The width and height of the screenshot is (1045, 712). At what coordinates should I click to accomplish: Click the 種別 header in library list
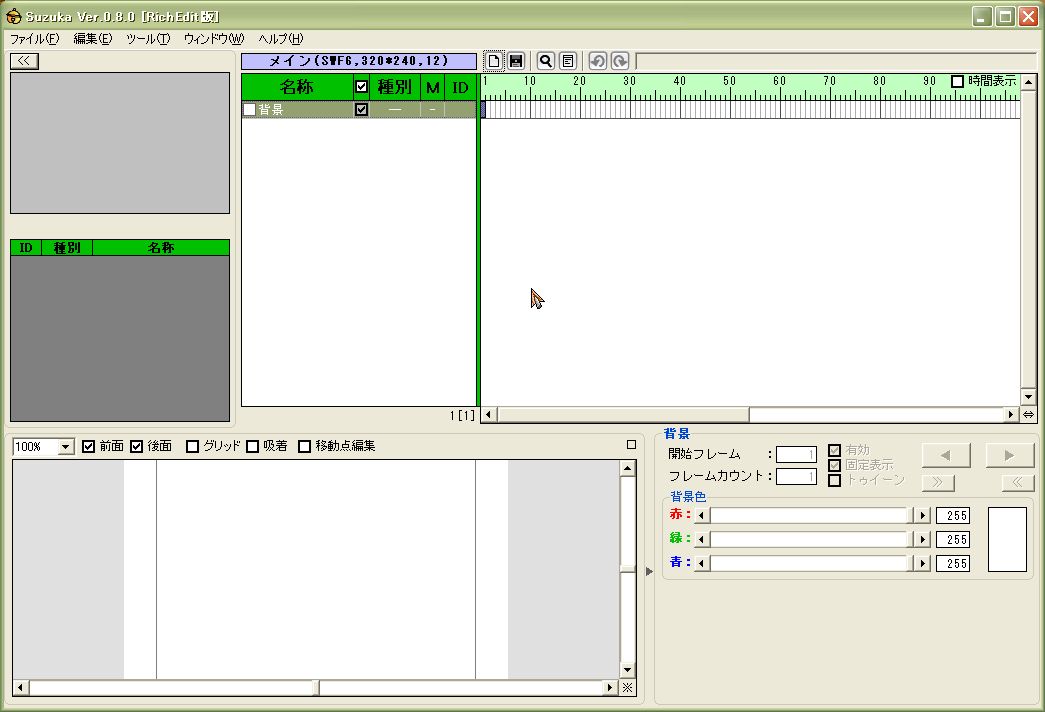click(x=67, y=248)
